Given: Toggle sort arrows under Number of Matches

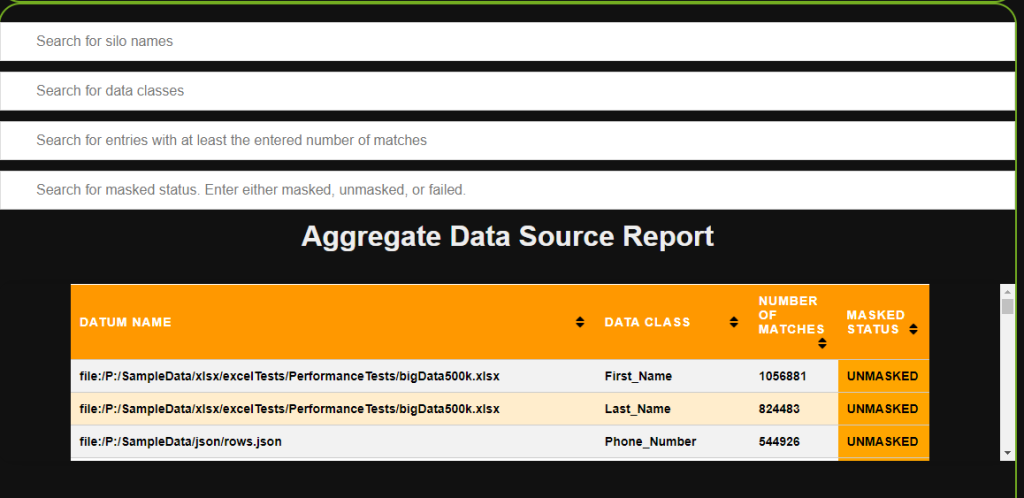Looking at the screenshot, I should [x=822, y=343].
